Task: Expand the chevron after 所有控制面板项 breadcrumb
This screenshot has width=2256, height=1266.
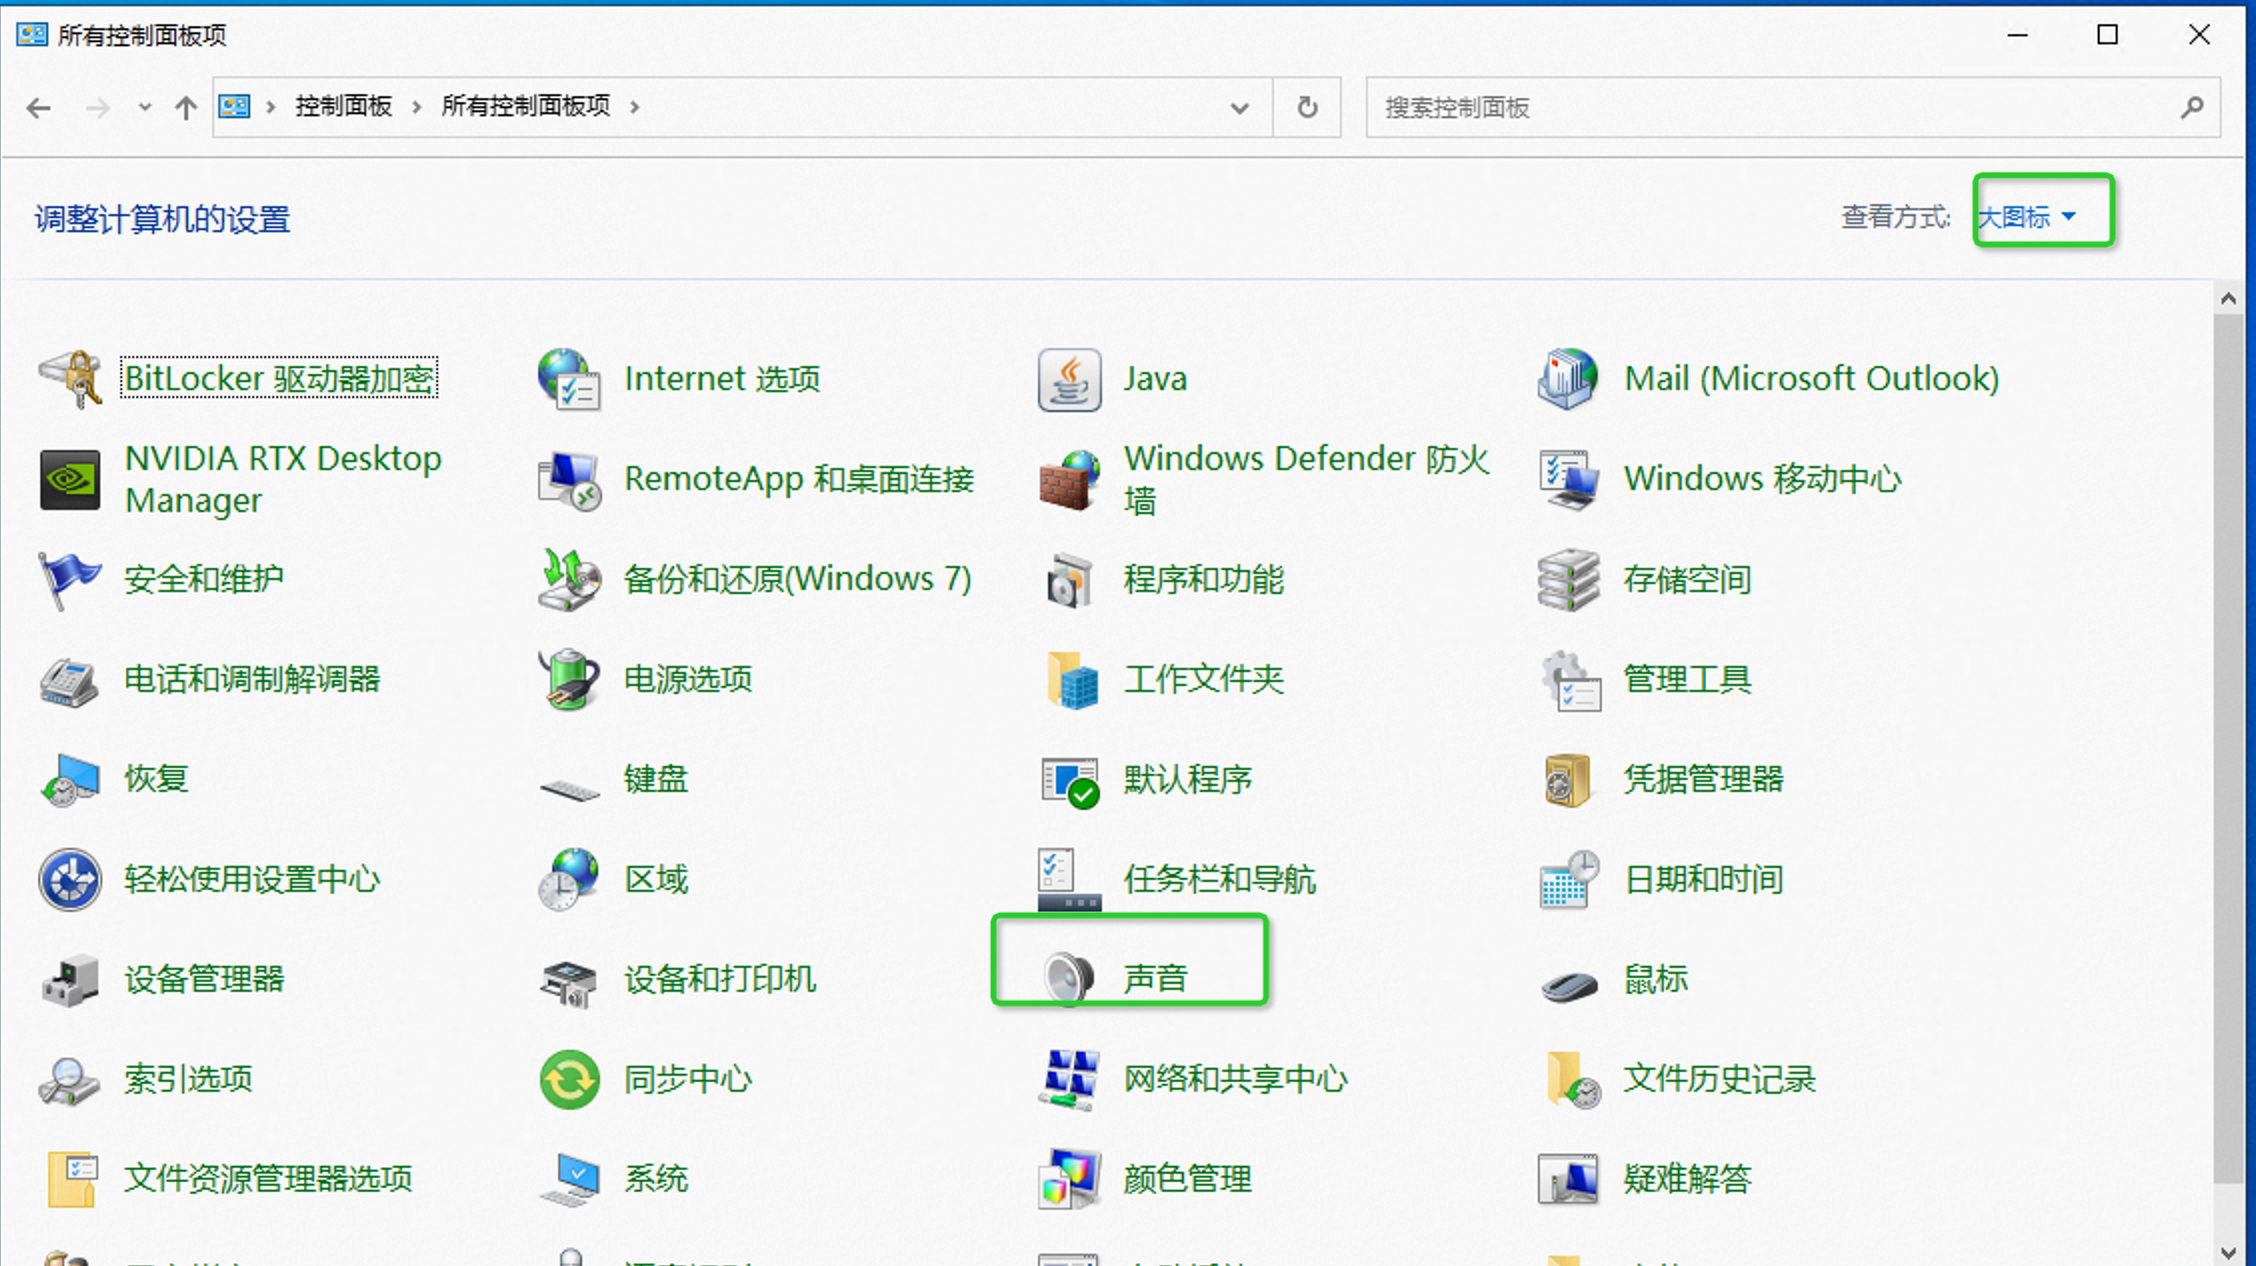Action: 635,107
